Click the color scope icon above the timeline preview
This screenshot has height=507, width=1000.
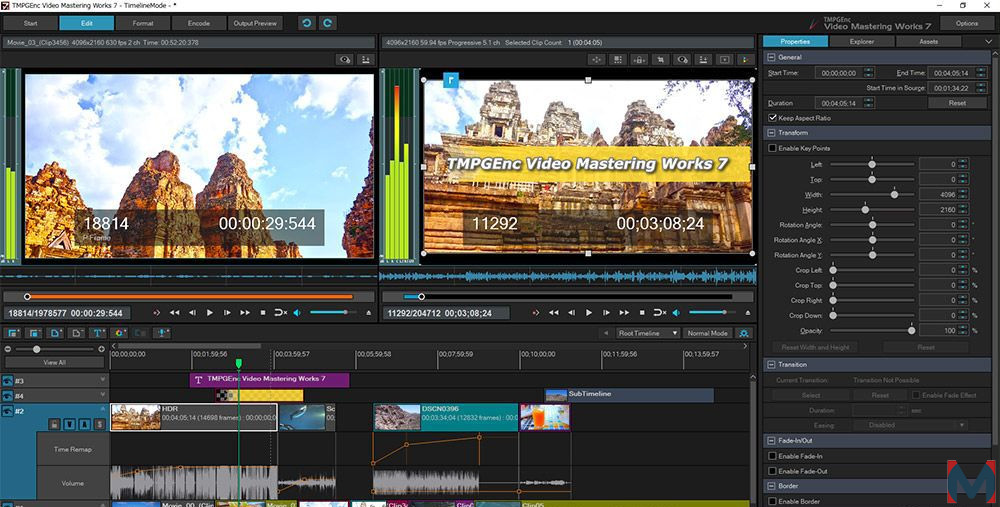745,59
